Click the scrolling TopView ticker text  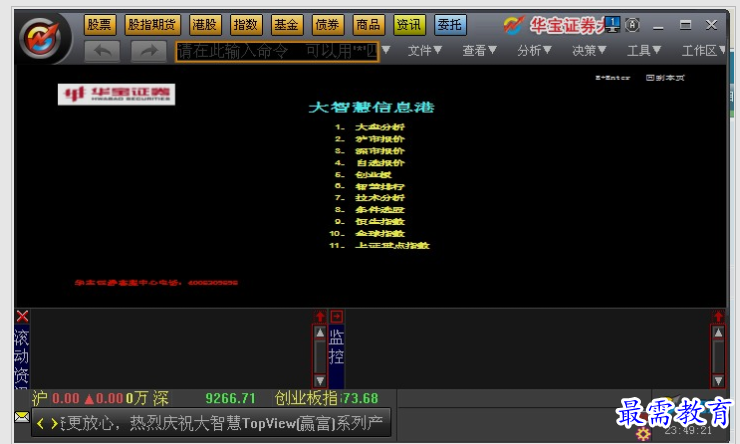pyautogui.click(x=222, y=423)
